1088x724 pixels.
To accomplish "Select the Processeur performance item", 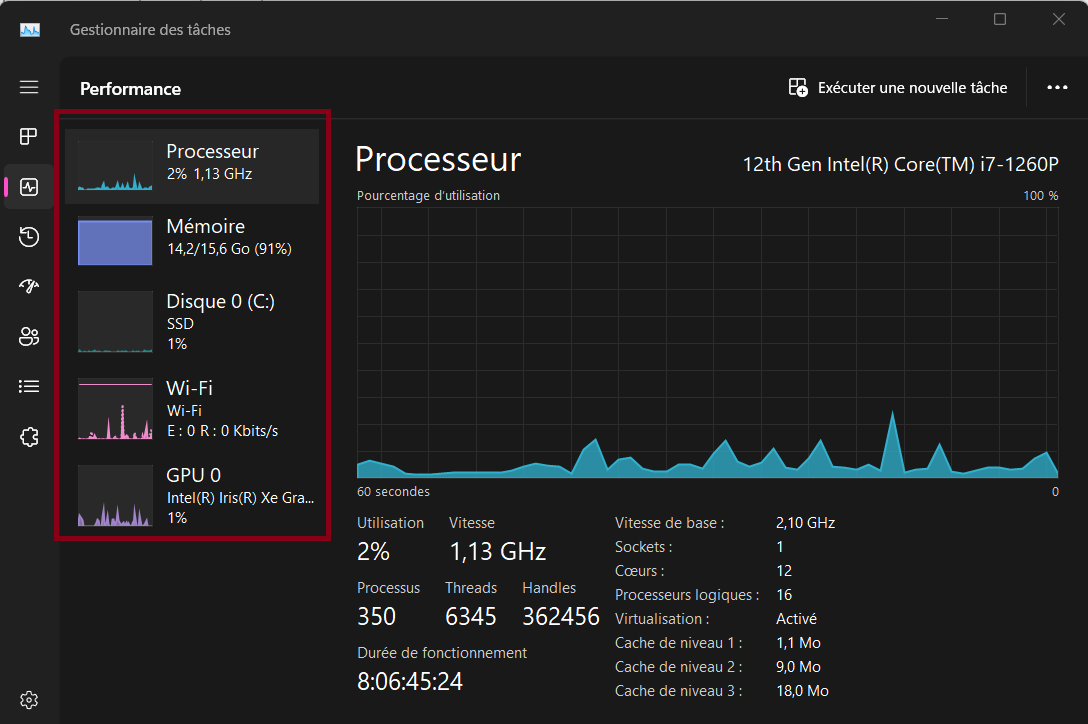I will coord(192,166).
